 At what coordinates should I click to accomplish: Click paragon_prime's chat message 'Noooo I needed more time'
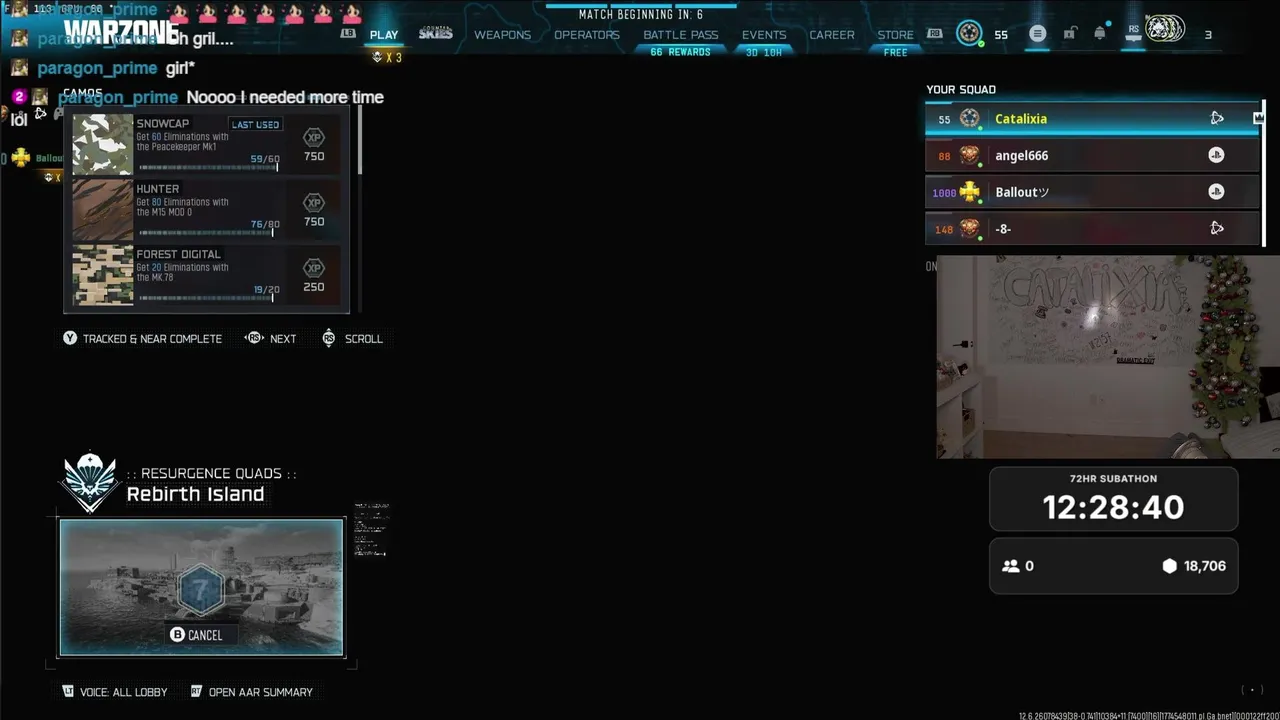[285, 97]
